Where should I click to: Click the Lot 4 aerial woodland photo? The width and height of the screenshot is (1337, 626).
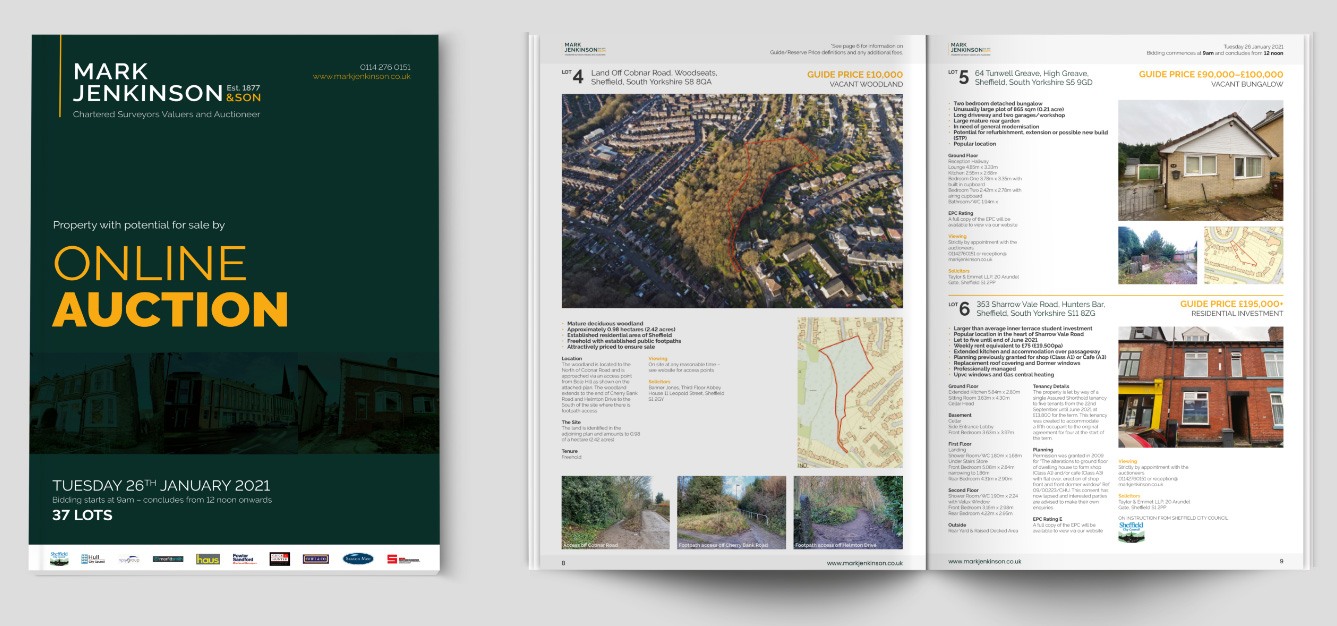(732, 200)
